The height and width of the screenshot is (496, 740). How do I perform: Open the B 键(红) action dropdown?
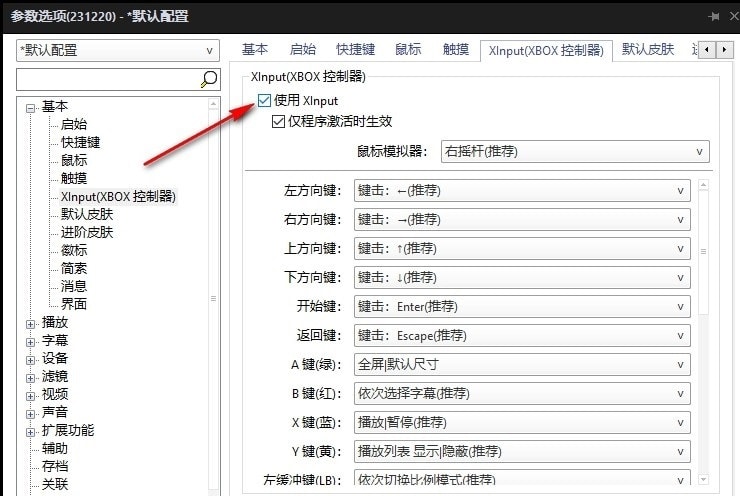pos(522,394)
